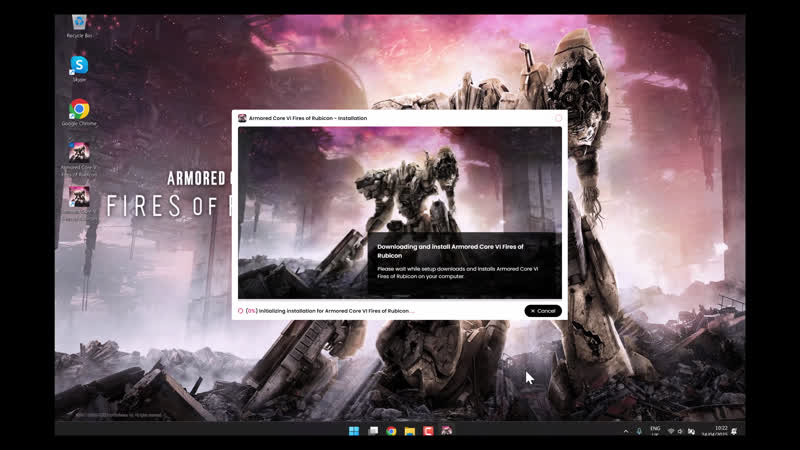Open the Recycle Bin desktop icon
Viewport: 800px width, 450px height.
click(x=79, y=27)
